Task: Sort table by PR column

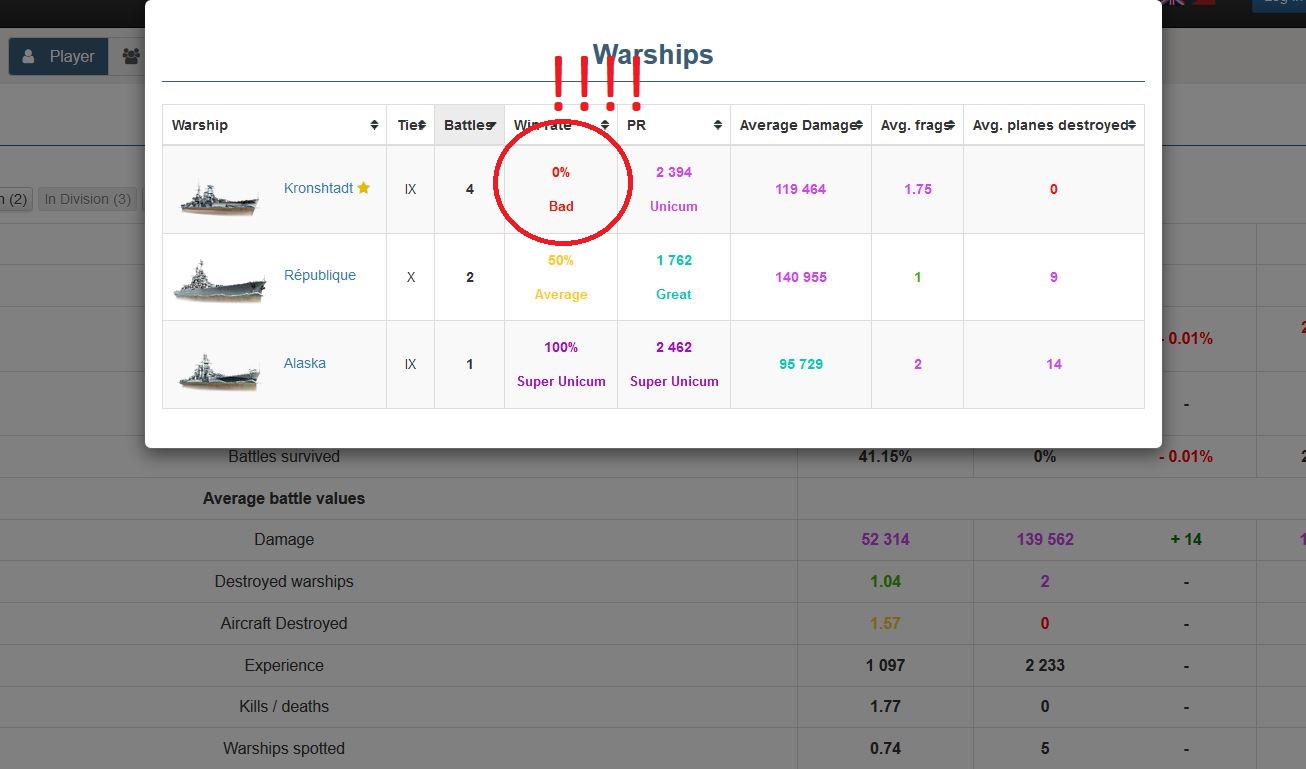Action: point(673,125)
